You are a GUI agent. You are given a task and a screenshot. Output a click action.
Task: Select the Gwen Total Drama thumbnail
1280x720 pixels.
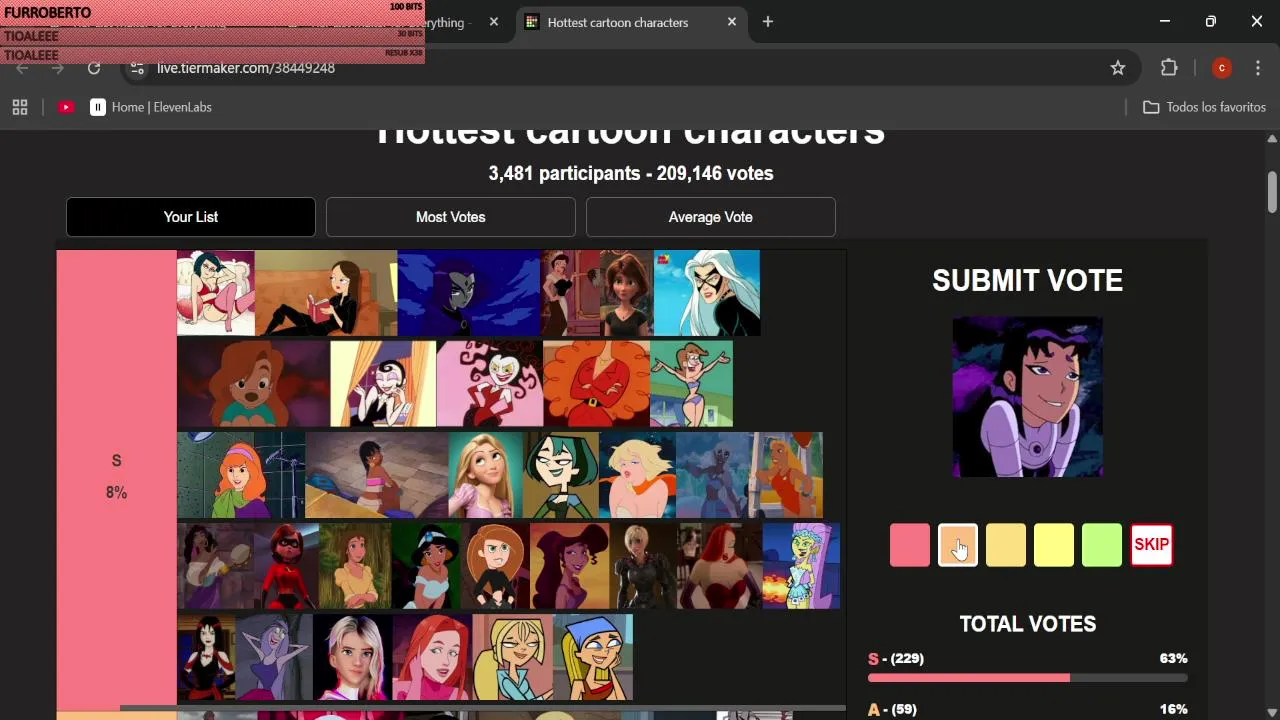click(561, 475)
